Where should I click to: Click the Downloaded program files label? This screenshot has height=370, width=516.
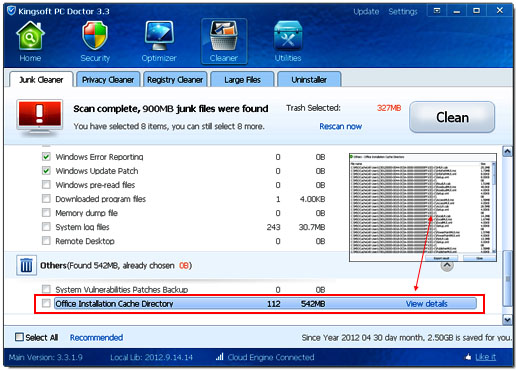[x=100, y=199]
